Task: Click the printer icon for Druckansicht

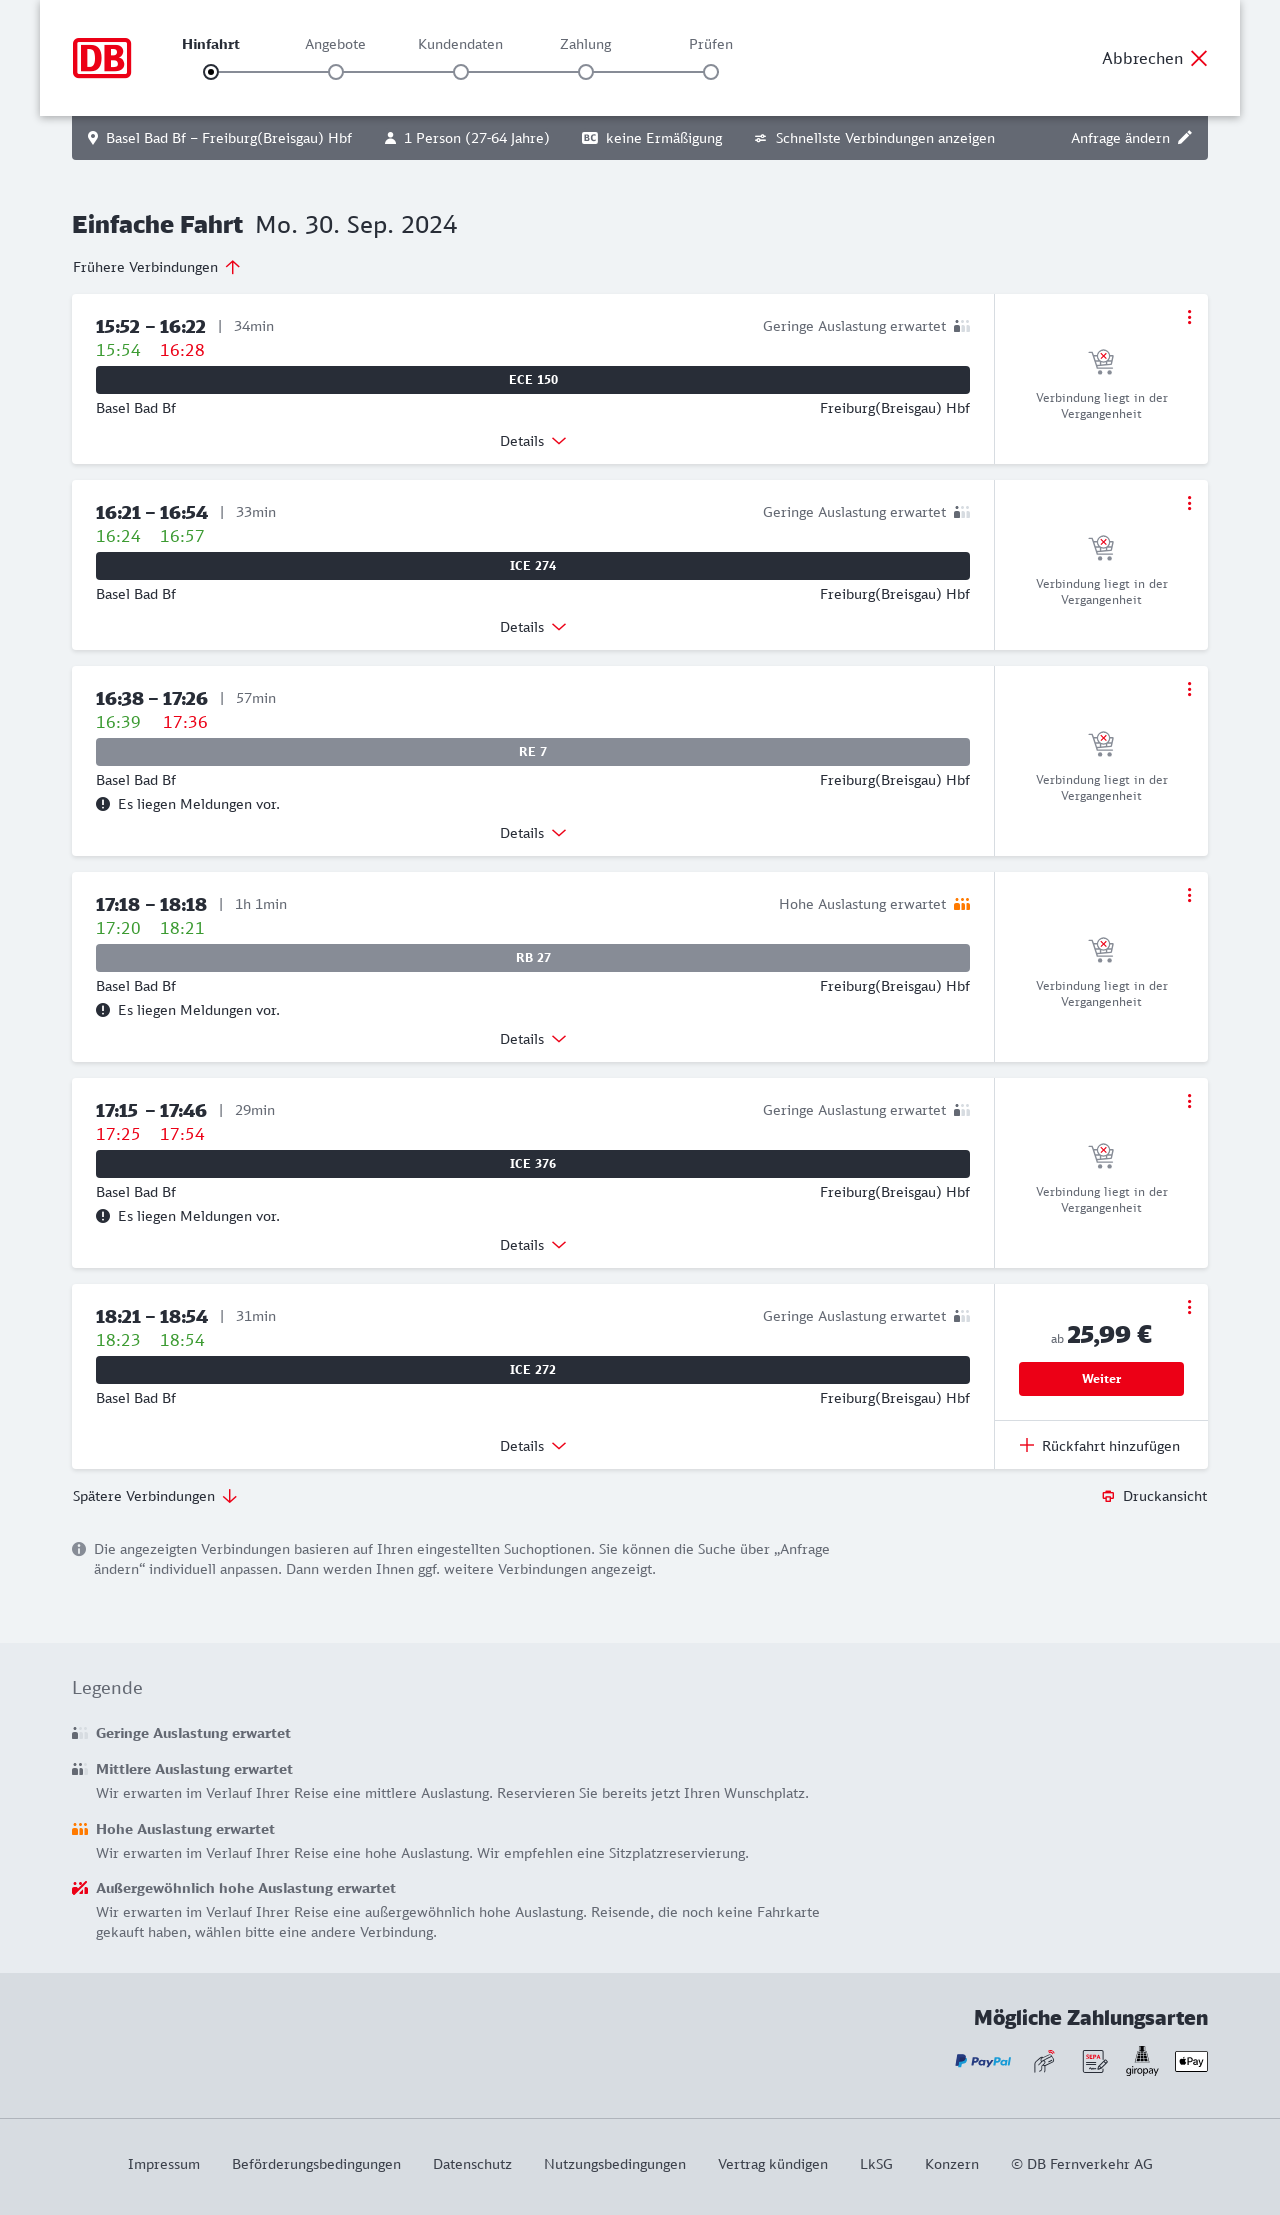Action: [x=1108, y=1496]
